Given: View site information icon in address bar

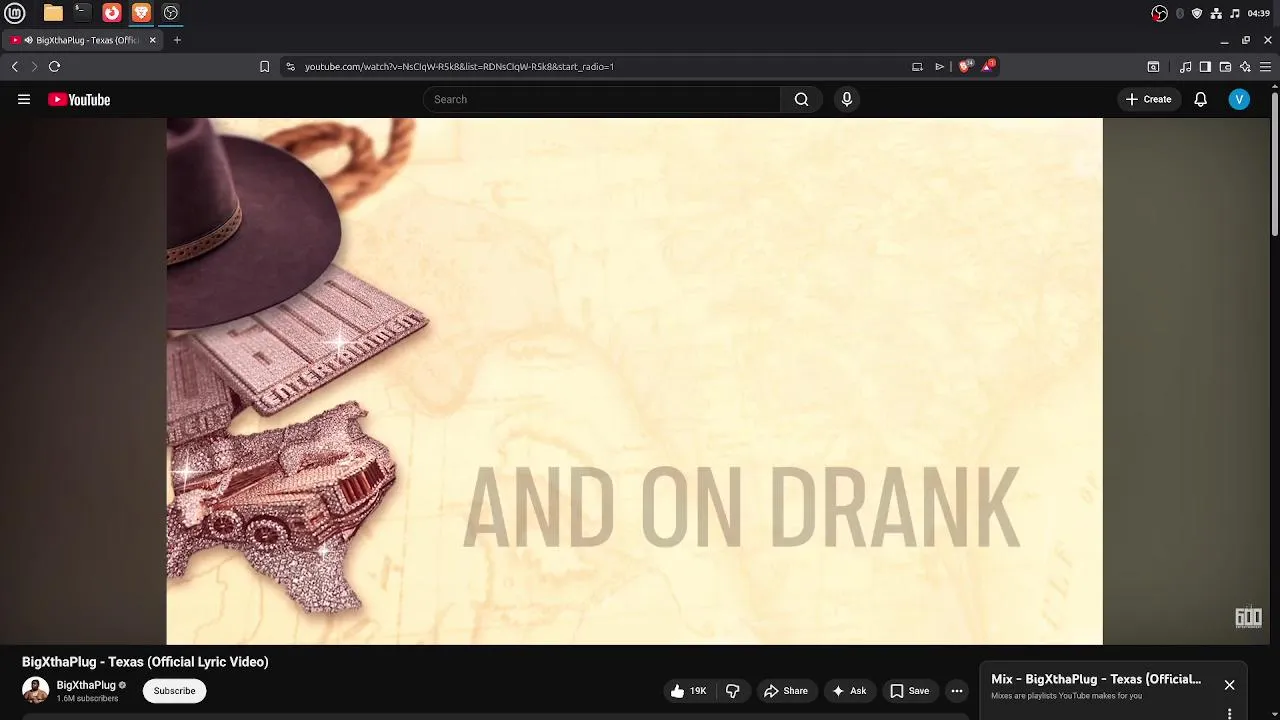Looking at the screenshot, I should click(x=290, y=66).
